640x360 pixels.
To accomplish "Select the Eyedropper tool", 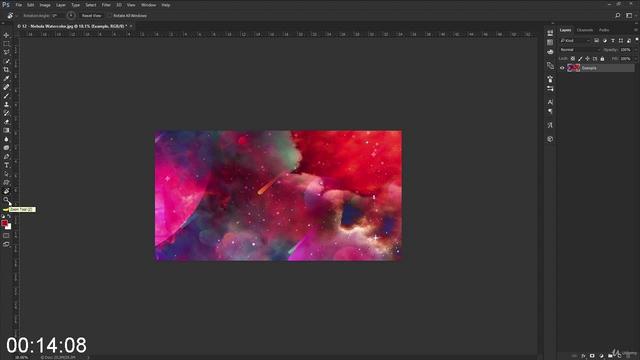I will 6,78.
